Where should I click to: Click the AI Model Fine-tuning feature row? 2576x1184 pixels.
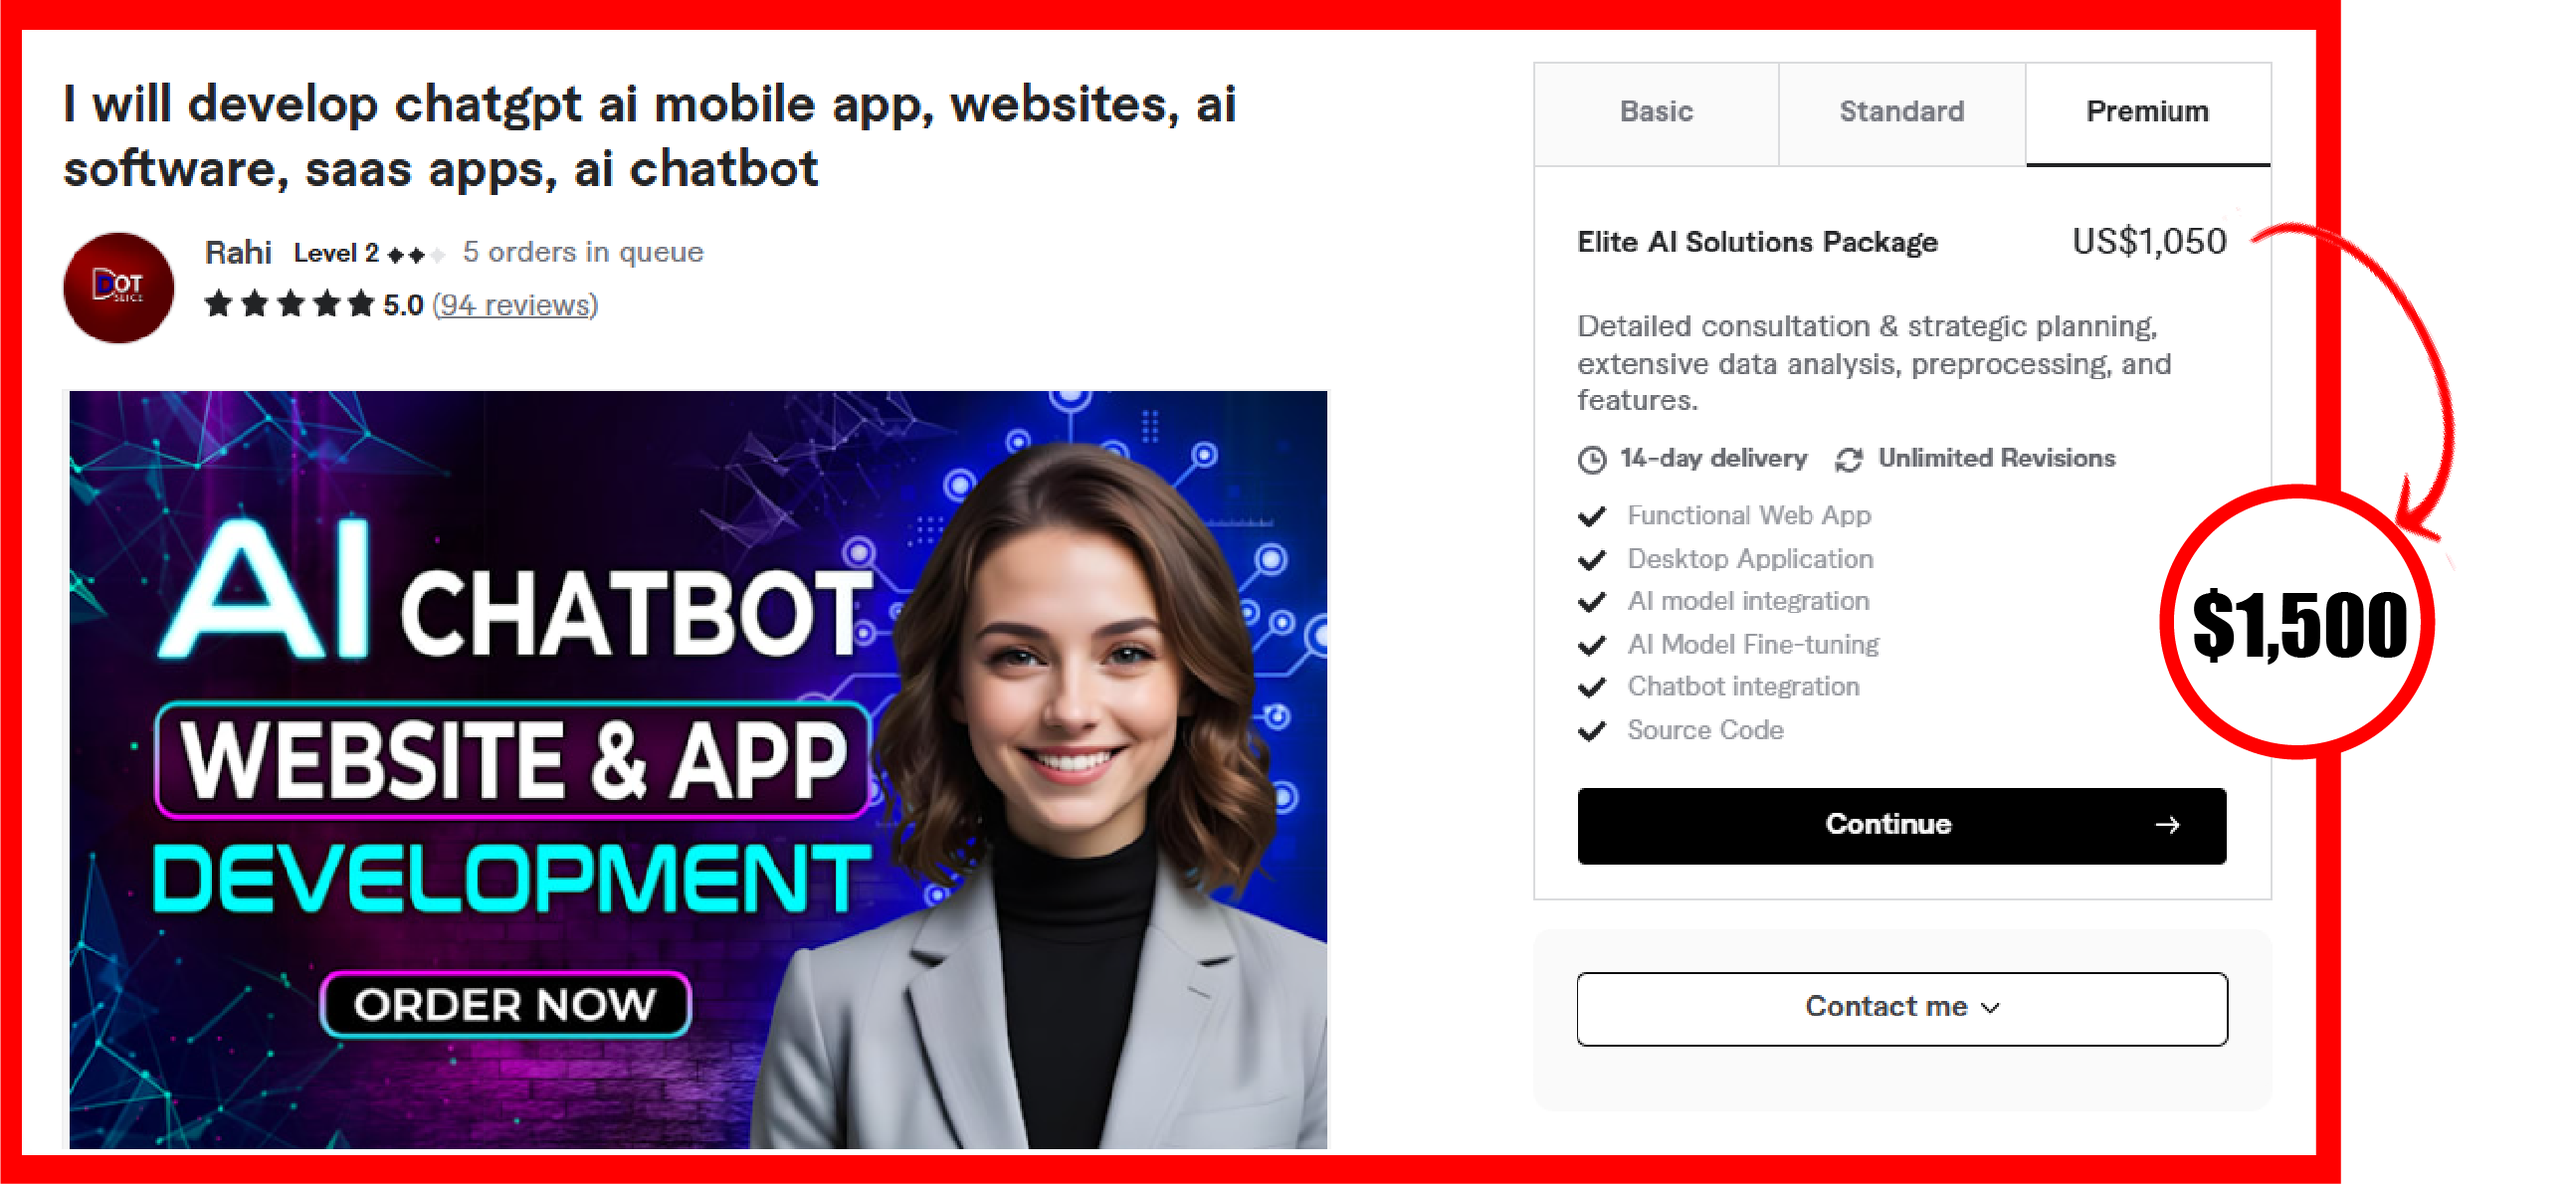1729,645
